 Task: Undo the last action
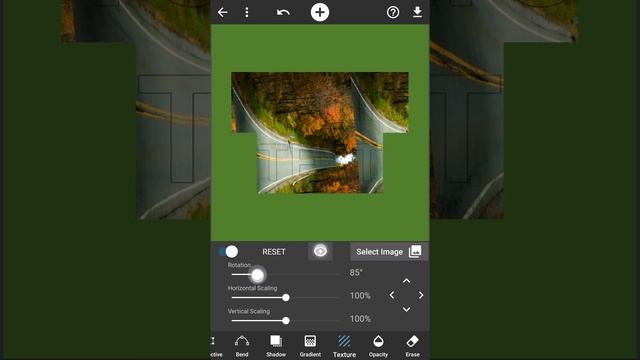point(283,12)
